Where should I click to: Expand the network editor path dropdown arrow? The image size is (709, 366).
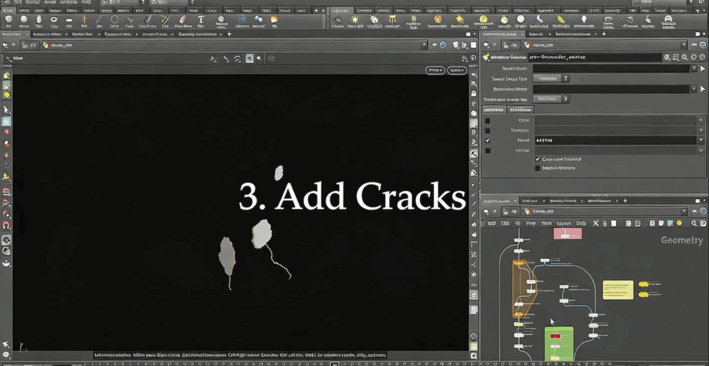[x=684, y=211]
